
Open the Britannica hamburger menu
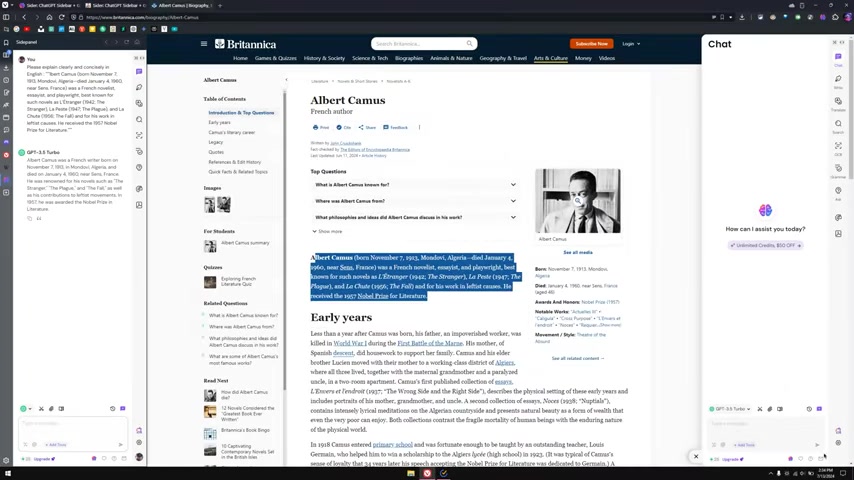click(x=204, y=44)
